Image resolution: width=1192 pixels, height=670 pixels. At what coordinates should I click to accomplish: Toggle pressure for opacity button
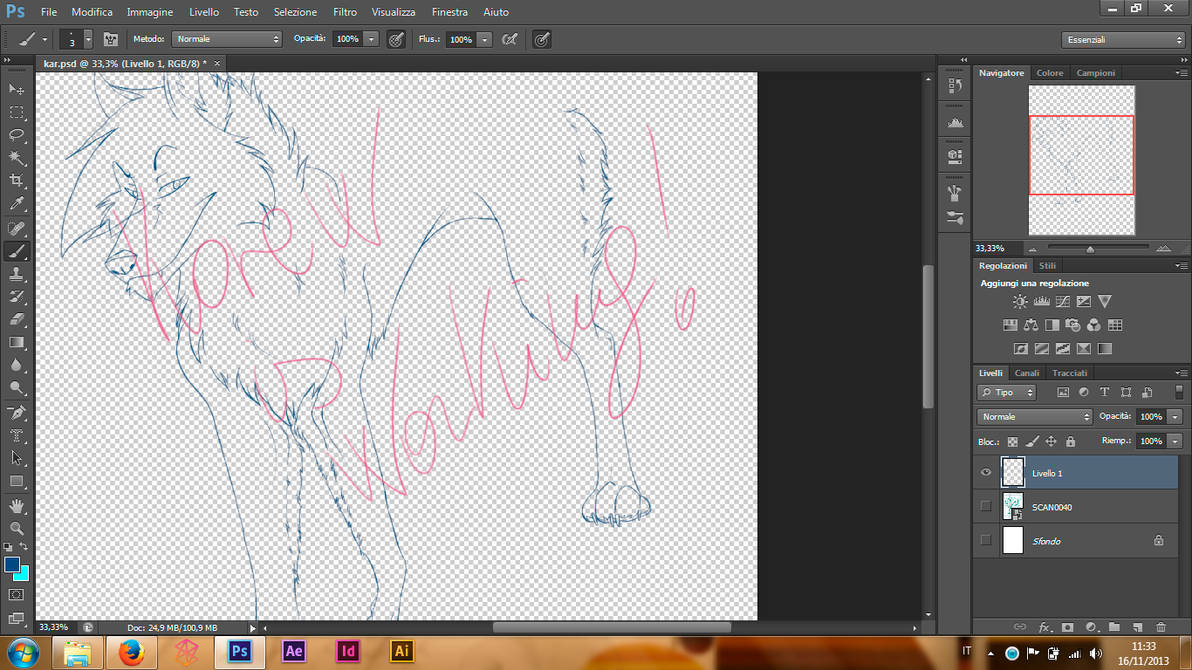pos(396,40)
